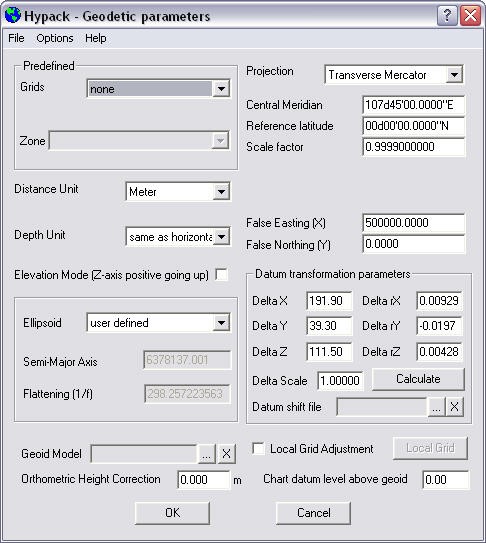Open the Options menu
Image resolution: width=486 pixels, height=543 pixels.
point(55,38)
